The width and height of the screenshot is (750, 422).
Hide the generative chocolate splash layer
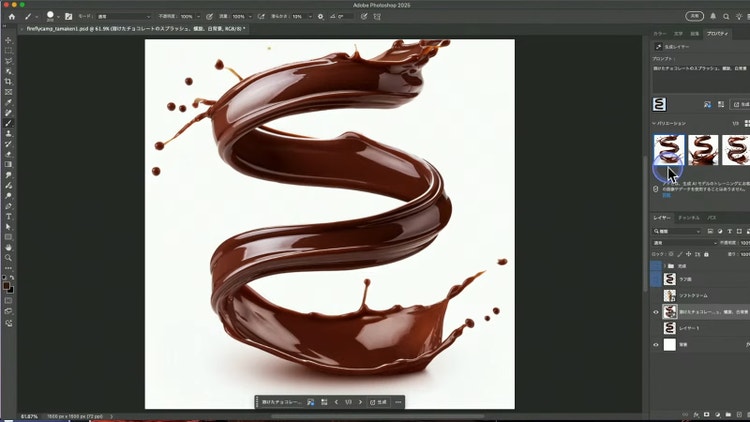point(656,312)
